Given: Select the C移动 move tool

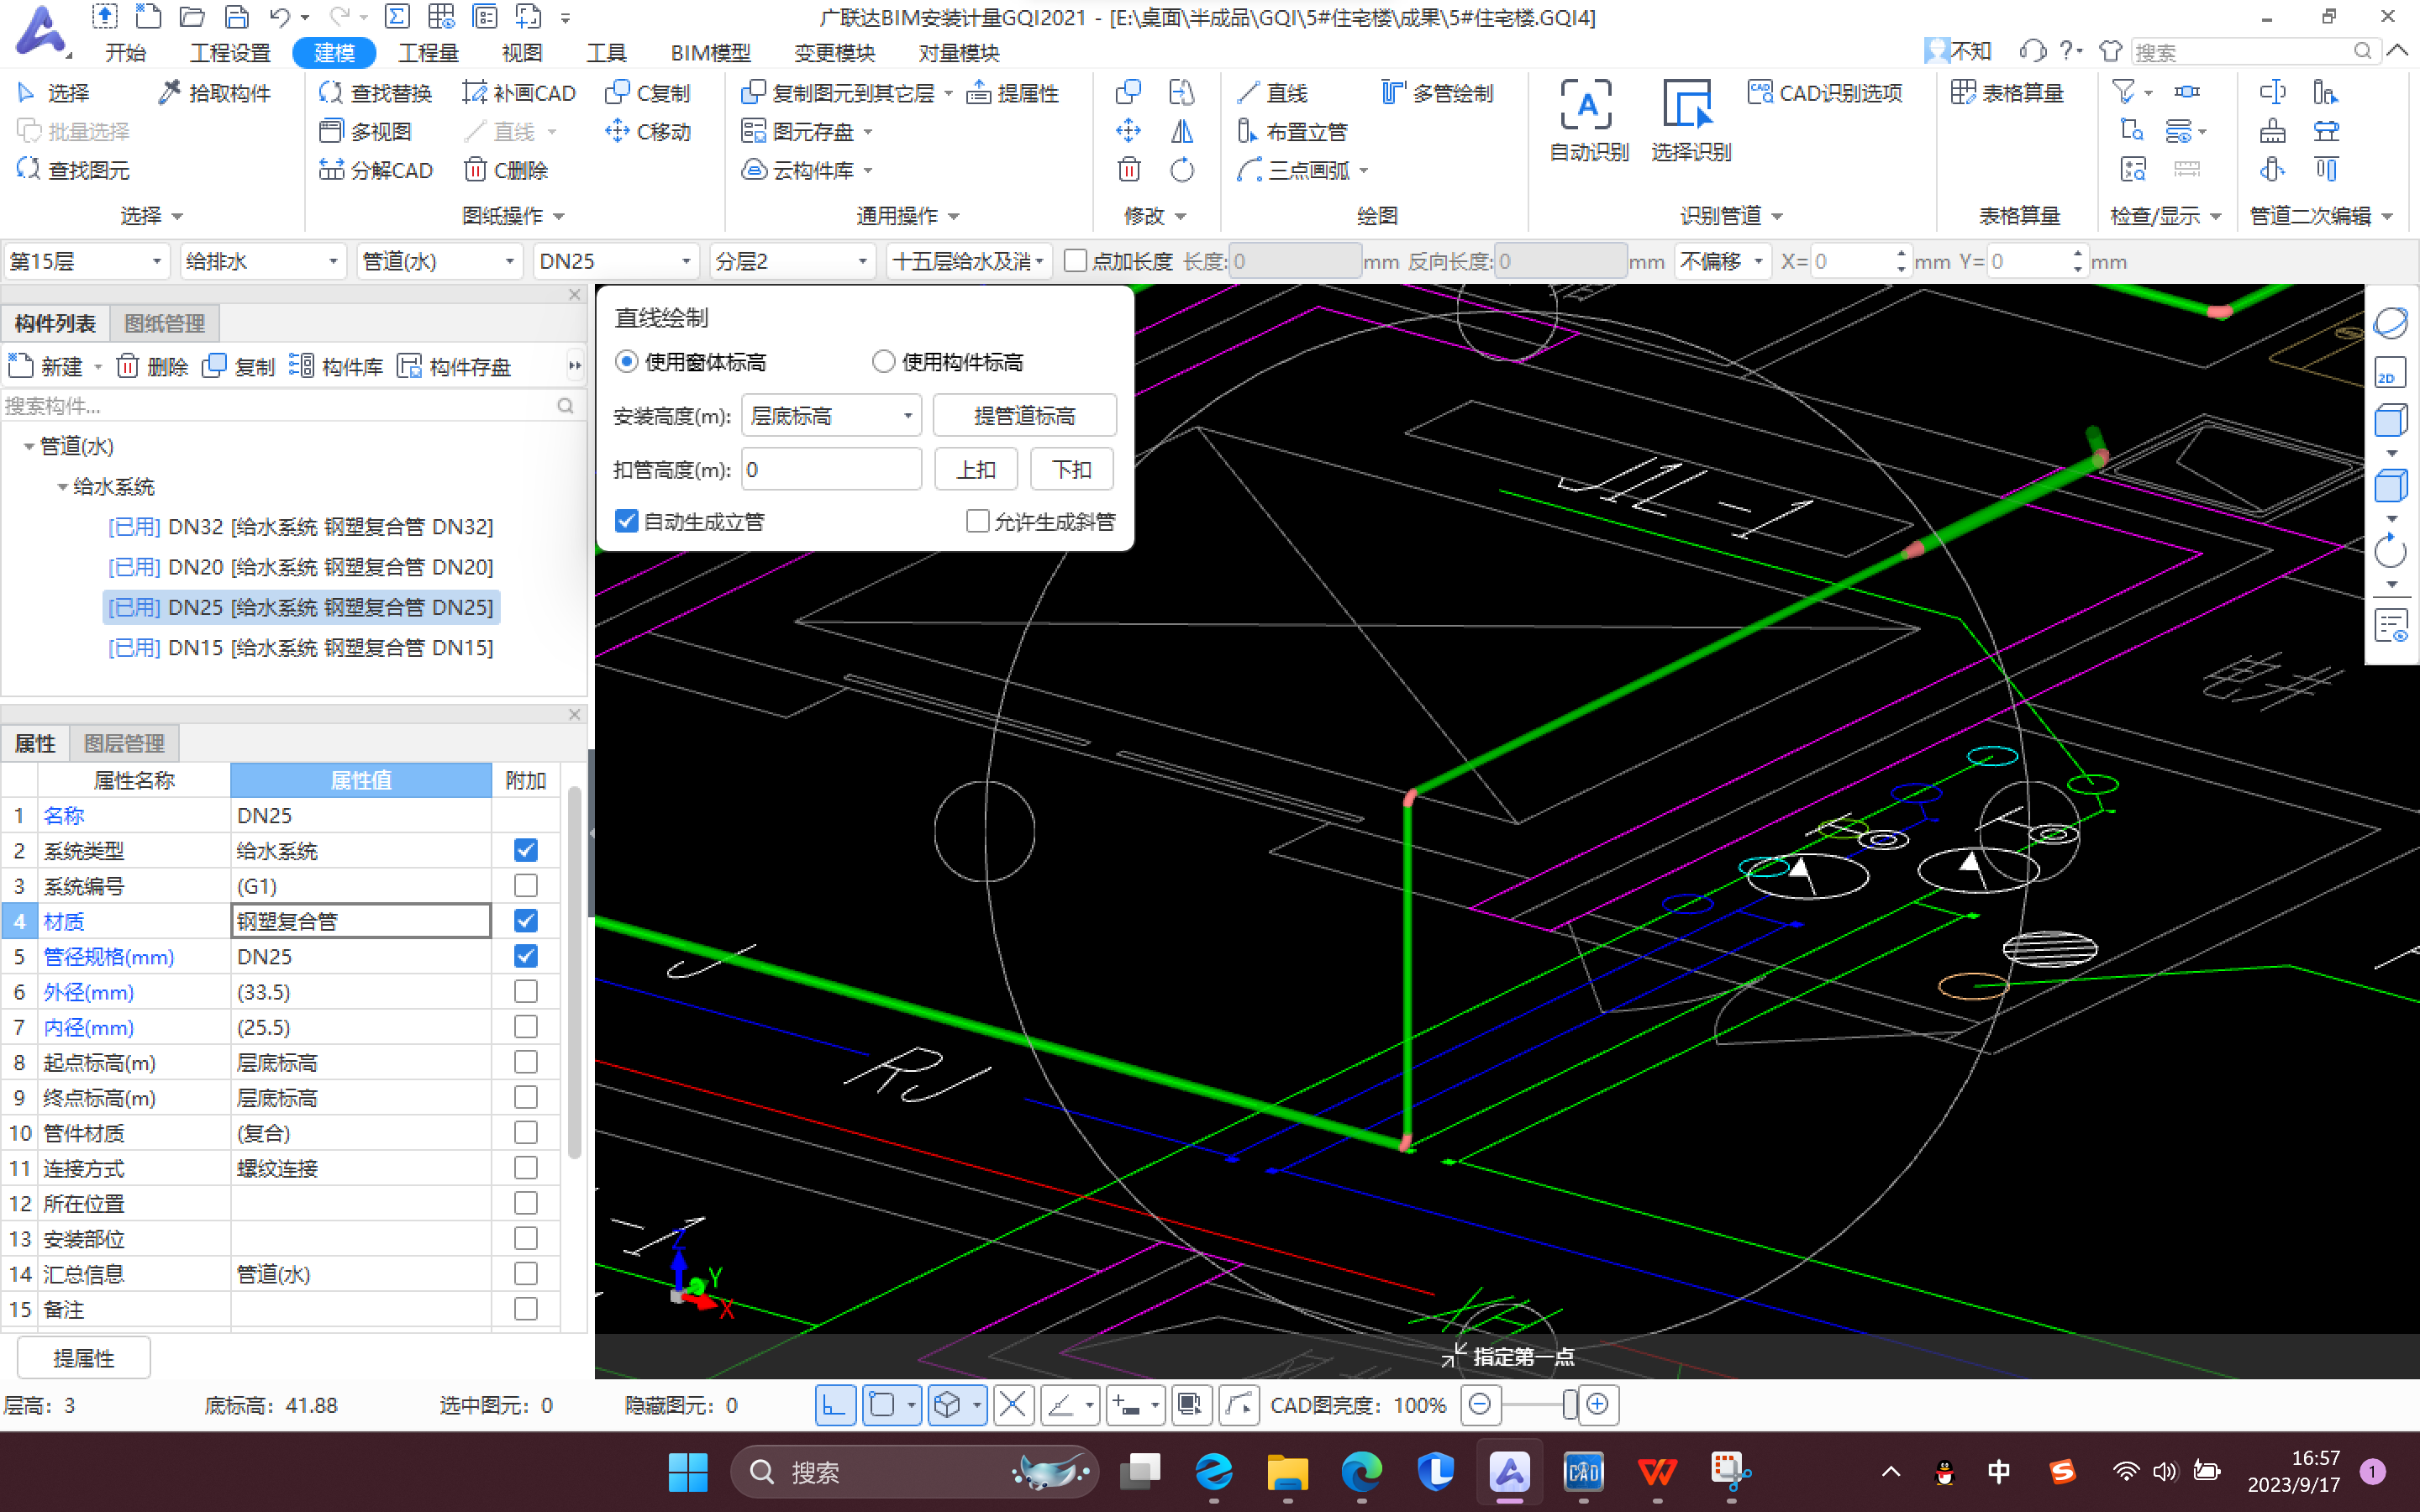Looking at the screenshot, I should click(648, 131).
